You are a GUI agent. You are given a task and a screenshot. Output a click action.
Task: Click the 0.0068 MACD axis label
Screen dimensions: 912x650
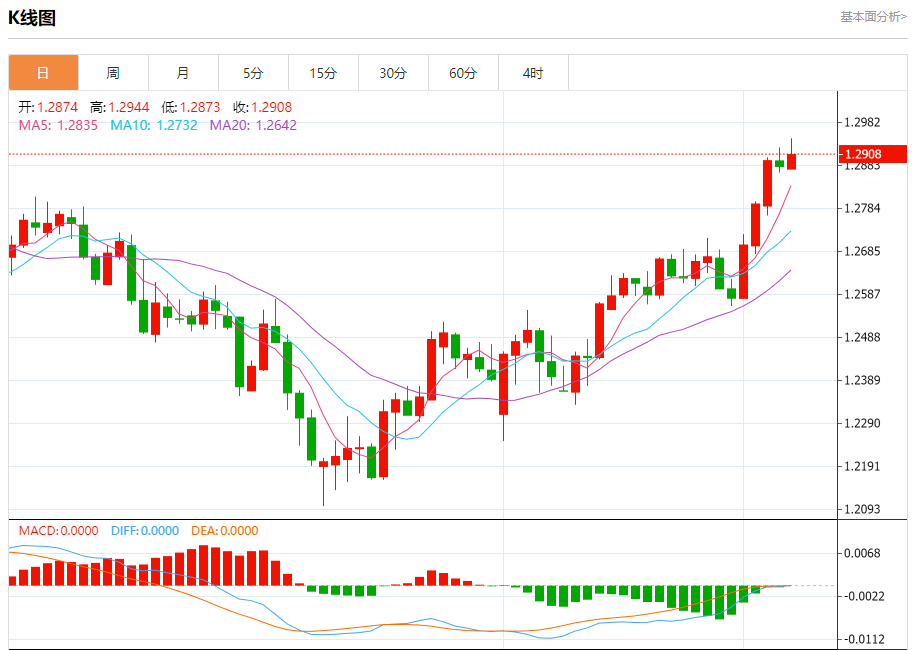point(863,553)
